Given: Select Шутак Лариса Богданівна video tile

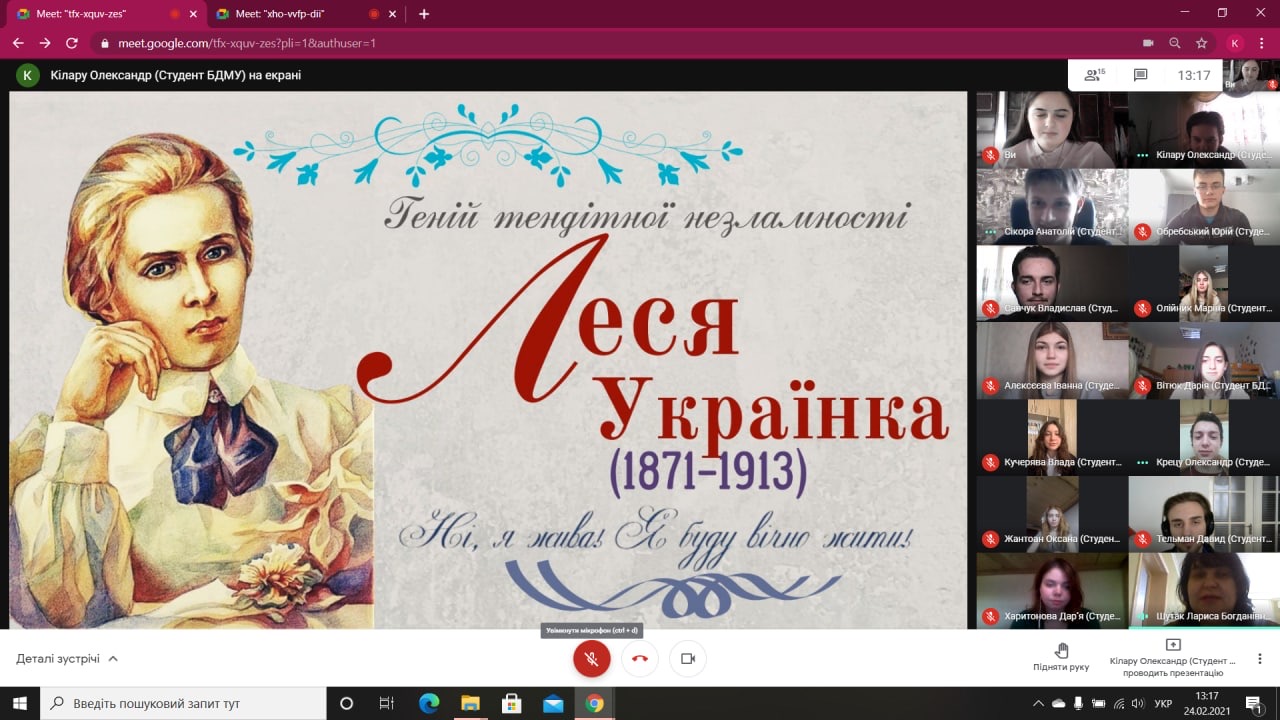Looking at the screenshot, I should click(1204, 591).
